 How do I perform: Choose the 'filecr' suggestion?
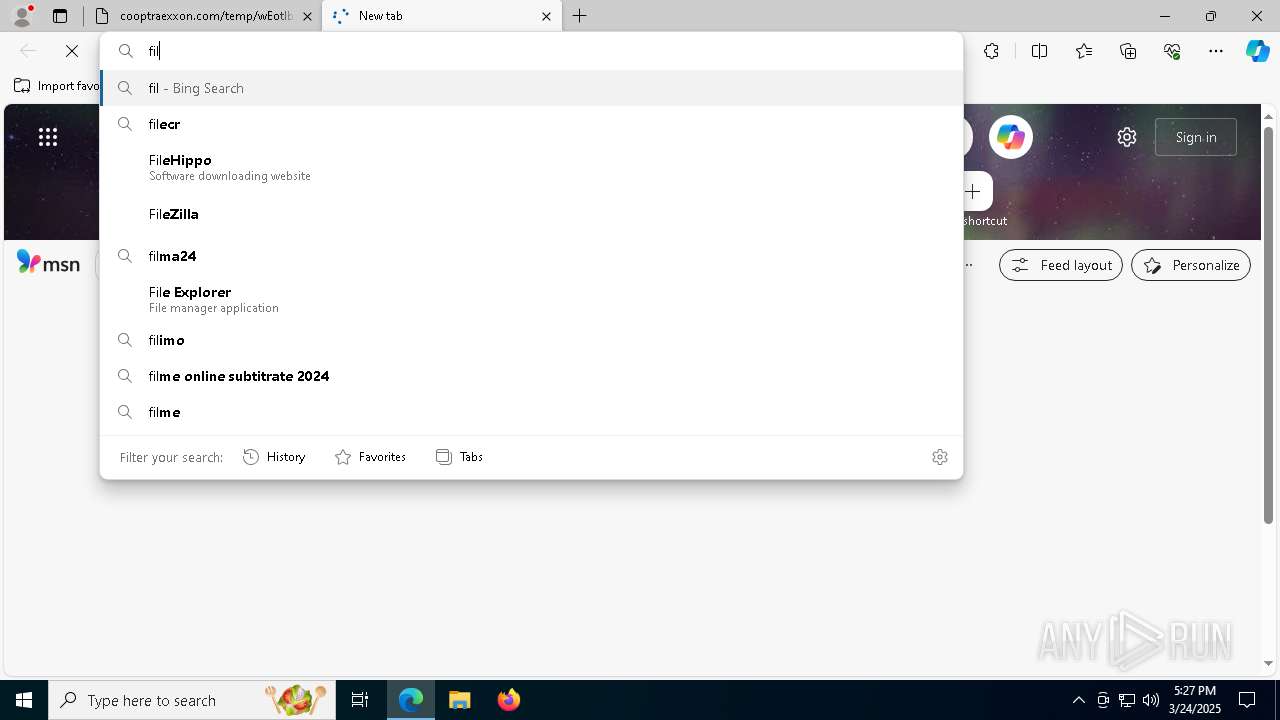point(531,124)
